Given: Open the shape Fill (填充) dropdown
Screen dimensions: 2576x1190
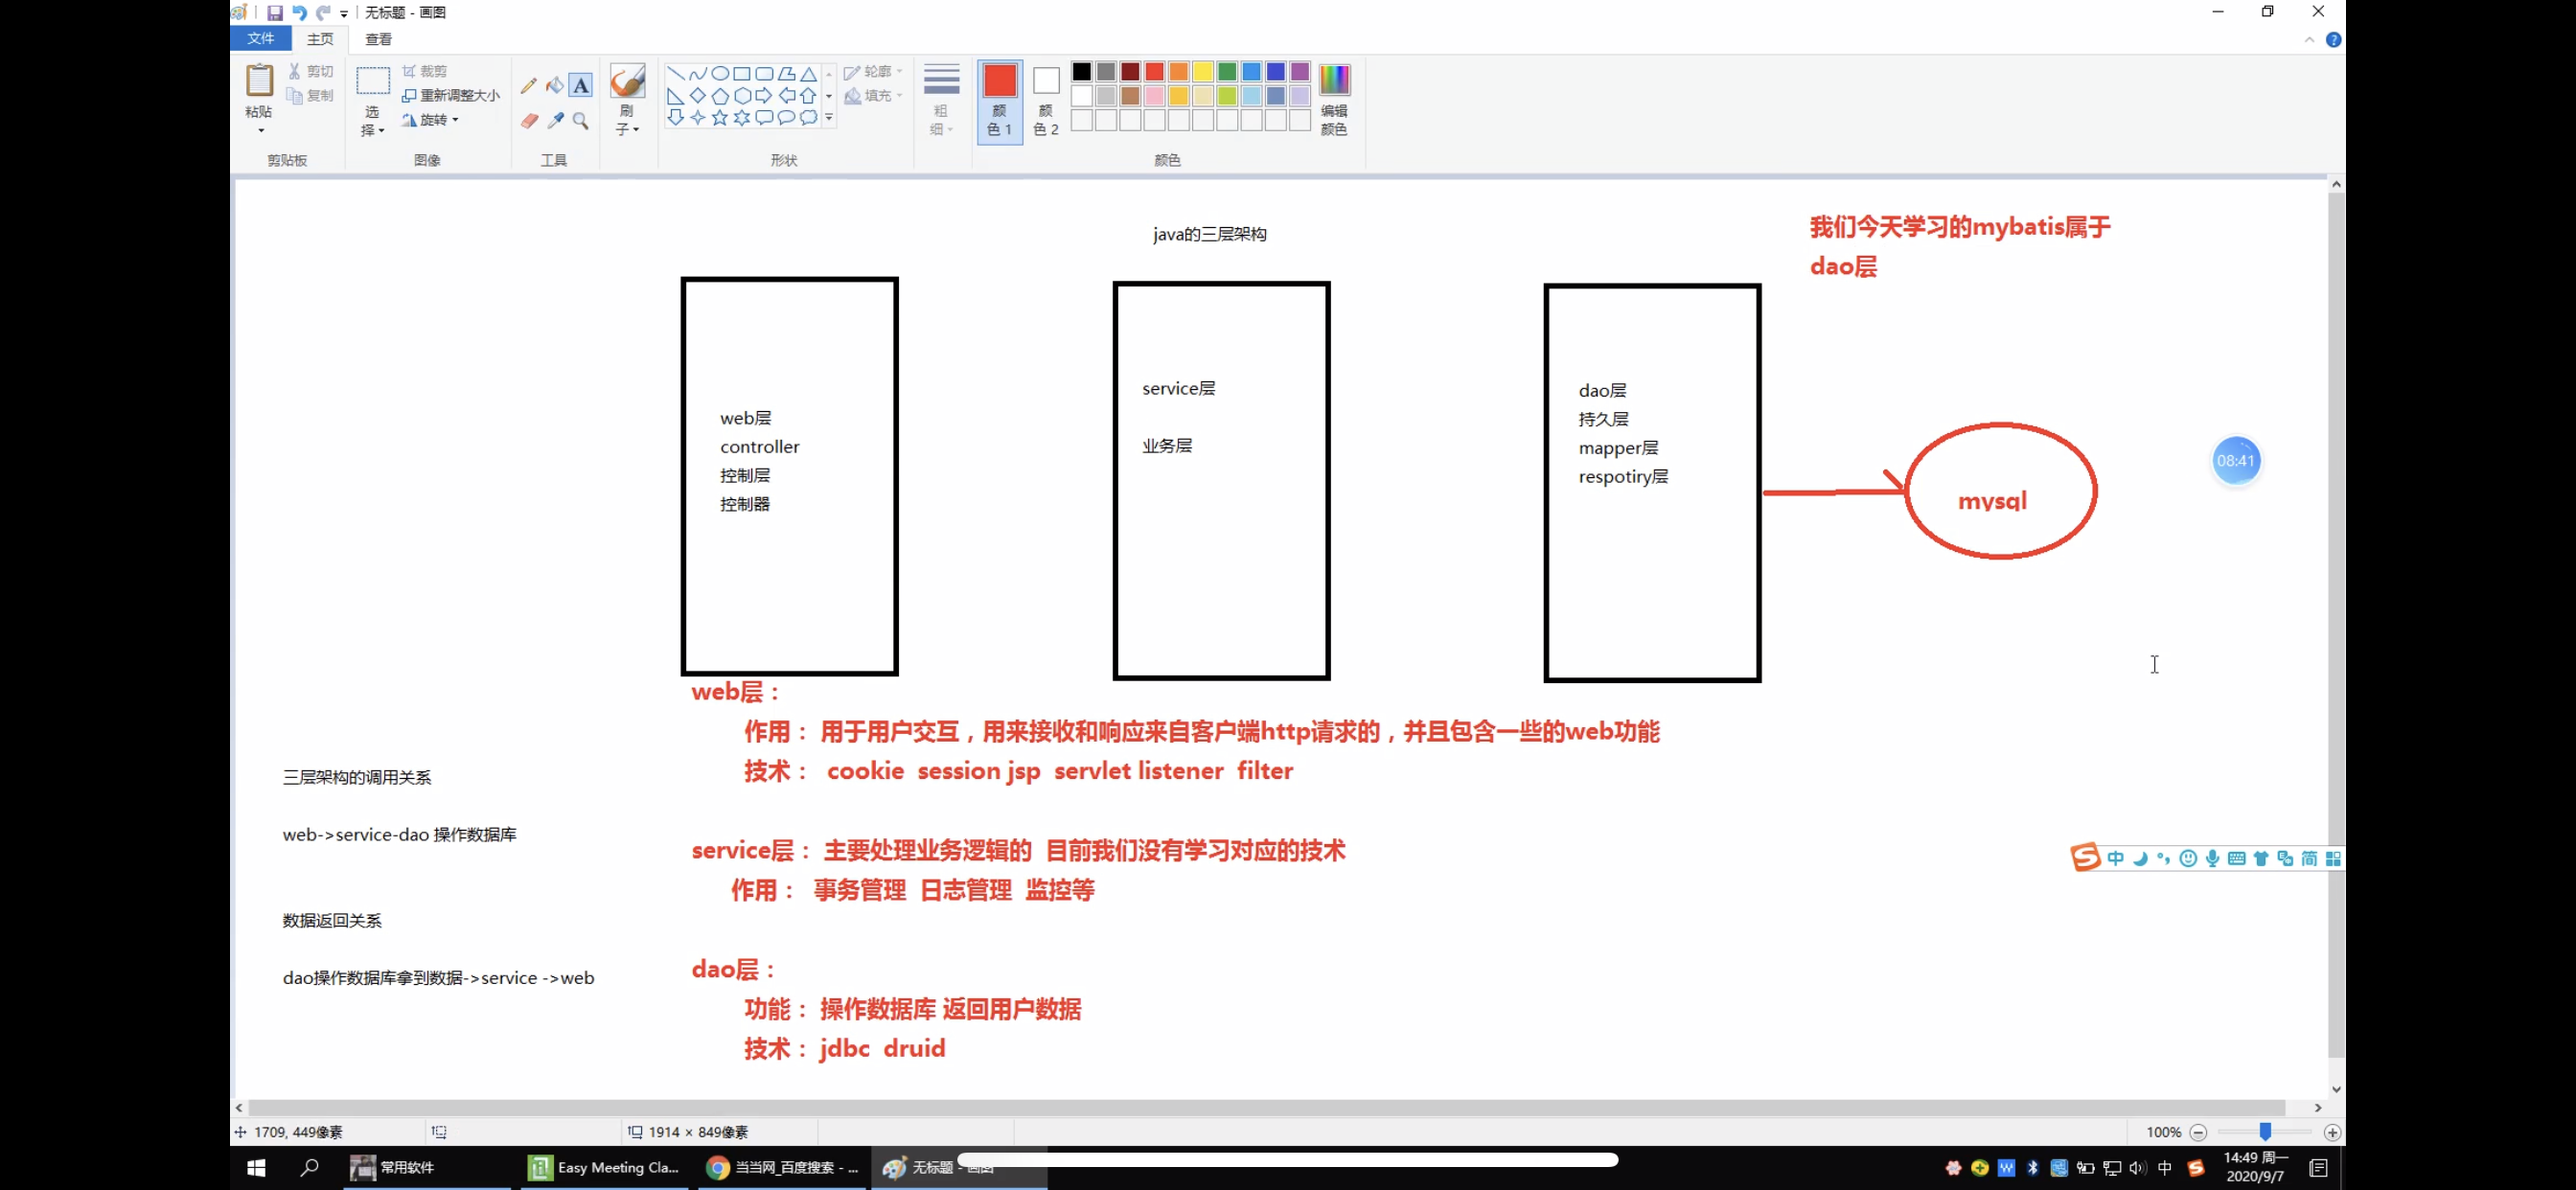Looking at the screenshot, I should pos(873,95).
